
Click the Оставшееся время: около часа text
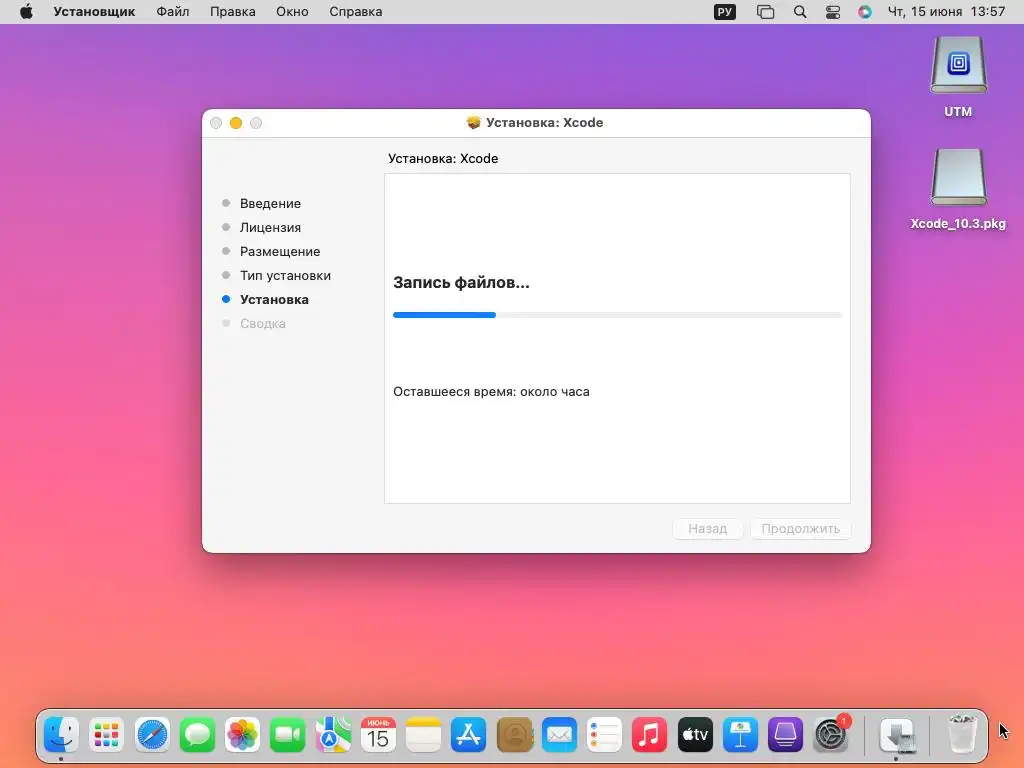tap(491, 392)
